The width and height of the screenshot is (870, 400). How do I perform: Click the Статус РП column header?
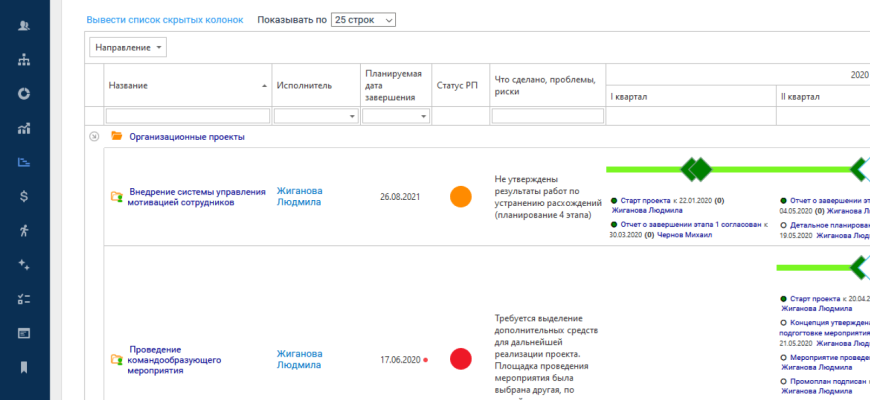457,86
